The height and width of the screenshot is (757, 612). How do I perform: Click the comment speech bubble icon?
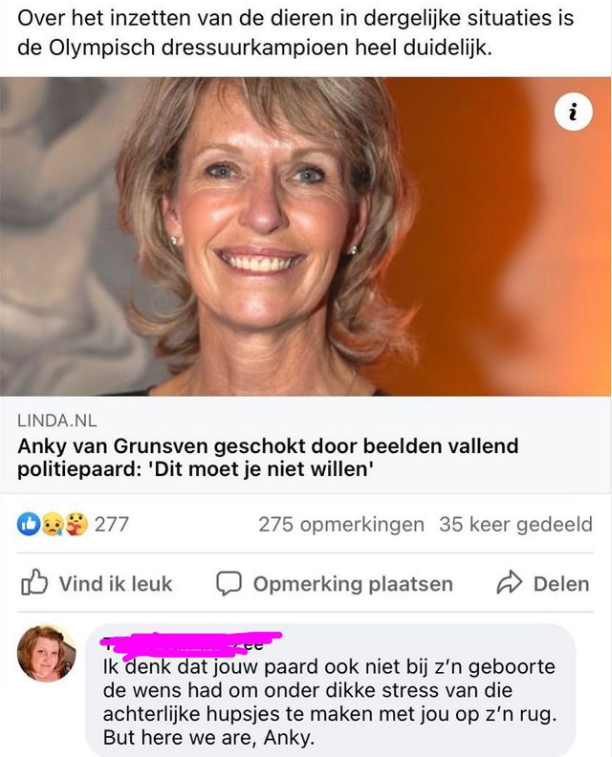click(x=229, y=583)
